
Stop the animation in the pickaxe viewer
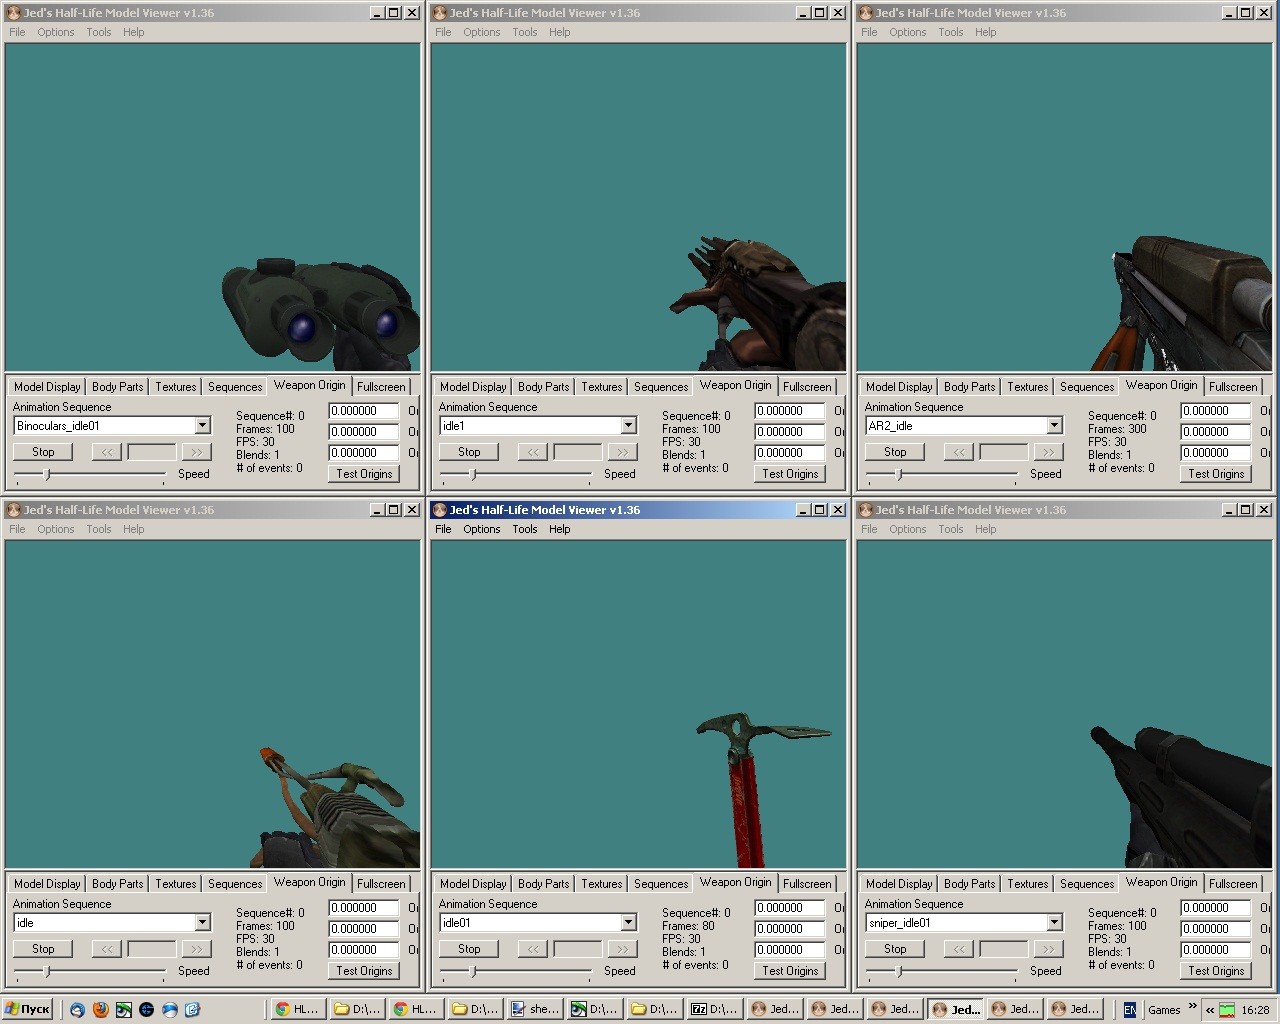coord(468,948)
